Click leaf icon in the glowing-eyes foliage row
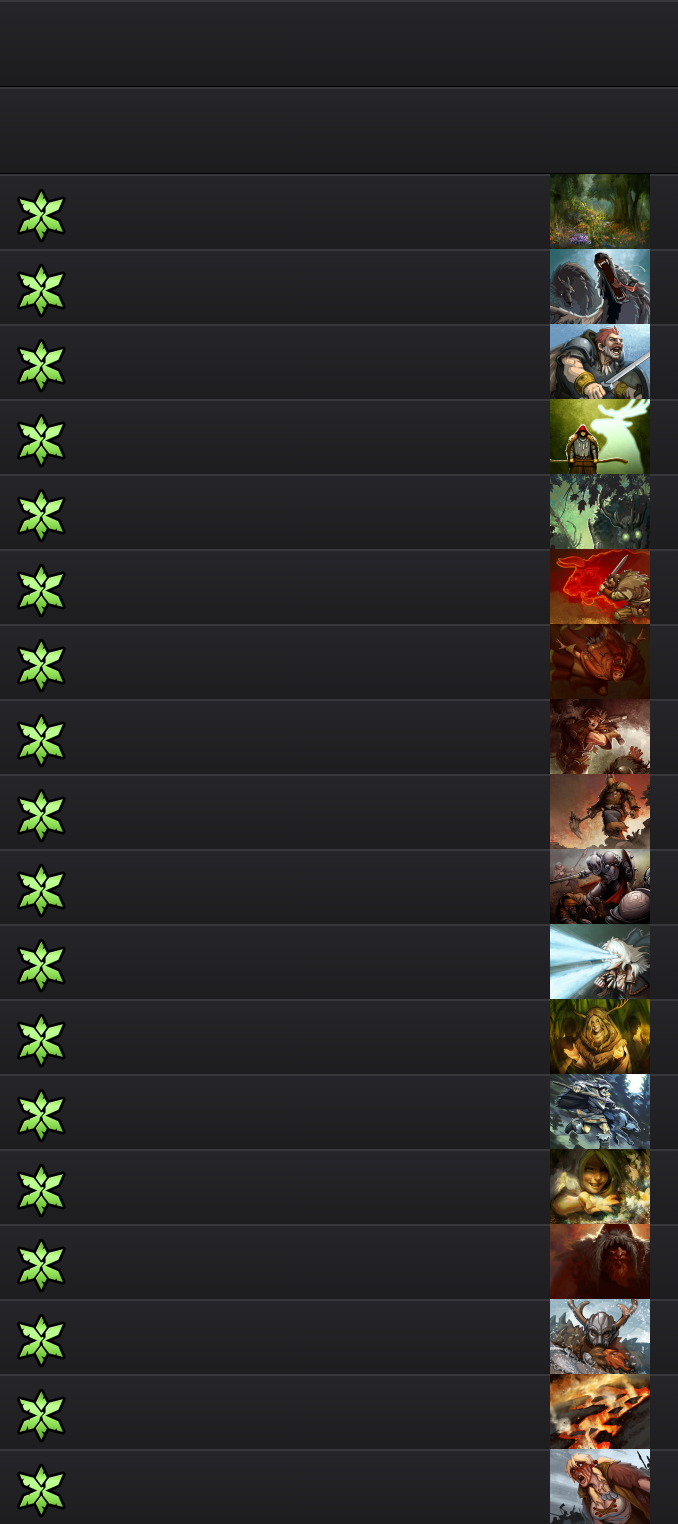Image resolution: width=678 pixels, height=1524 pixels. (41, 515)
